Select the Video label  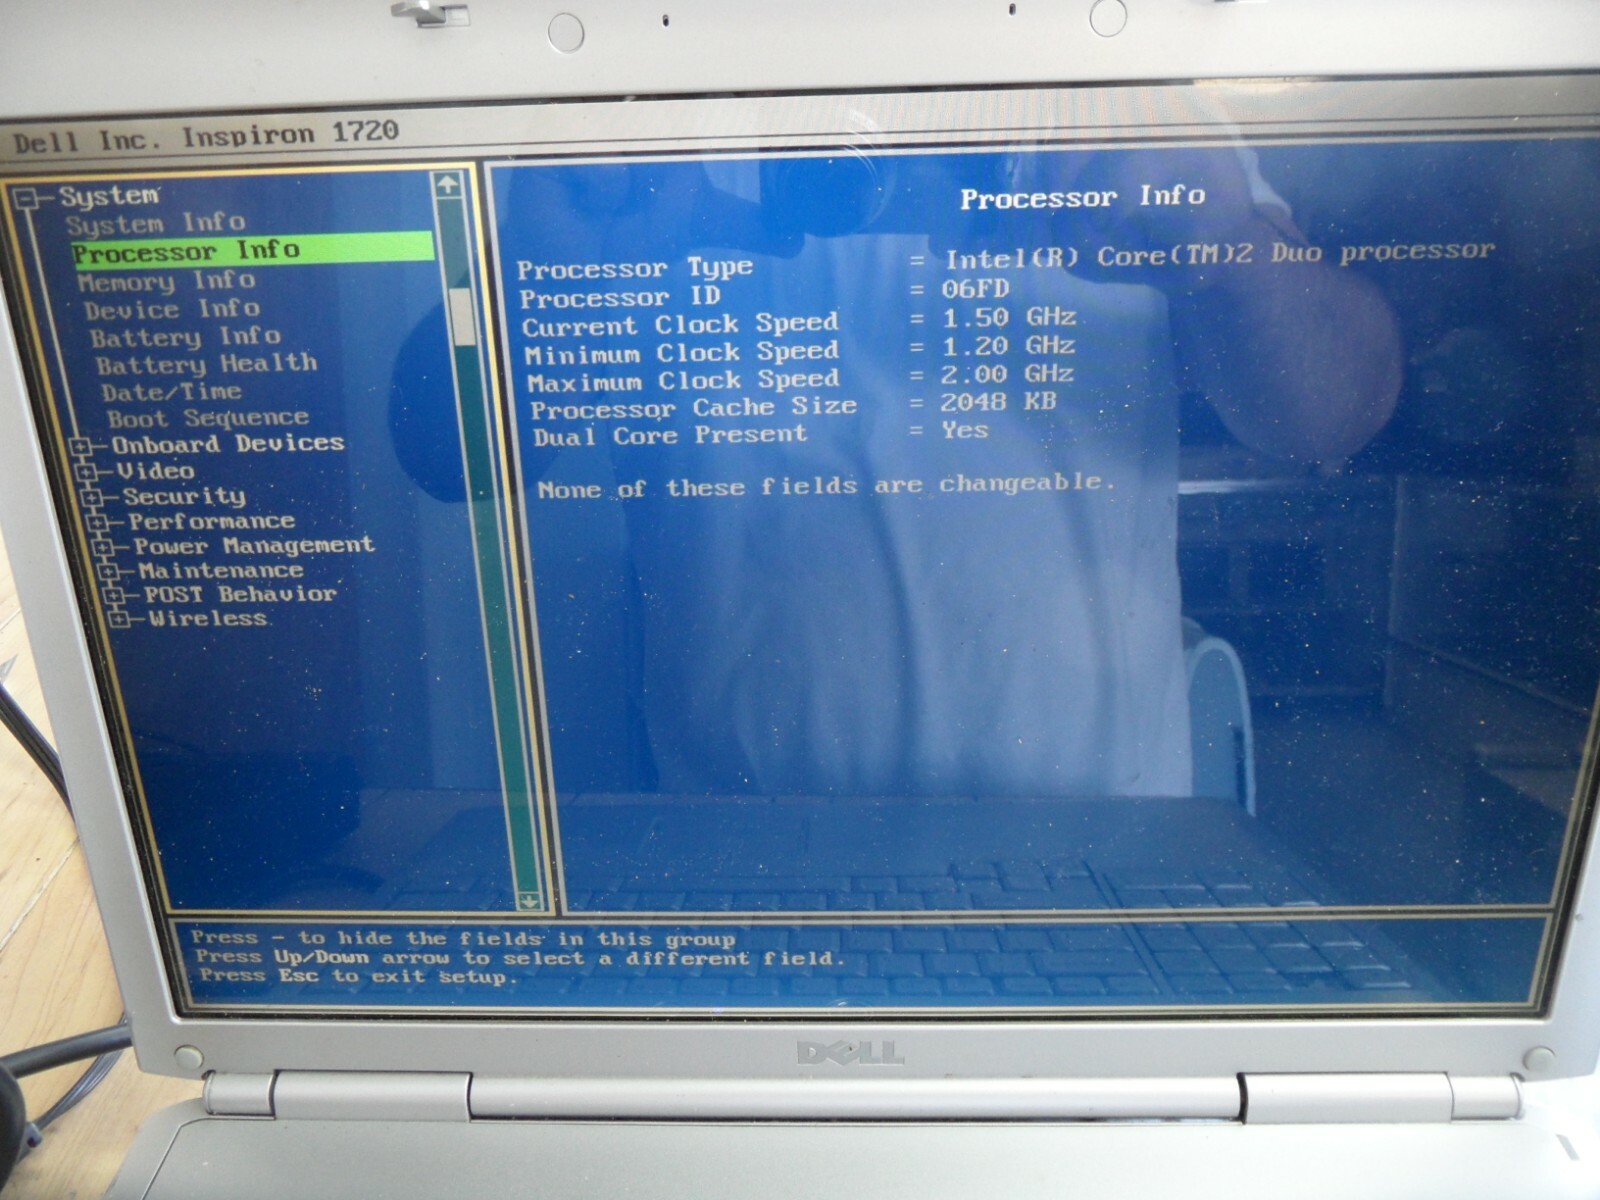[155, 470]
